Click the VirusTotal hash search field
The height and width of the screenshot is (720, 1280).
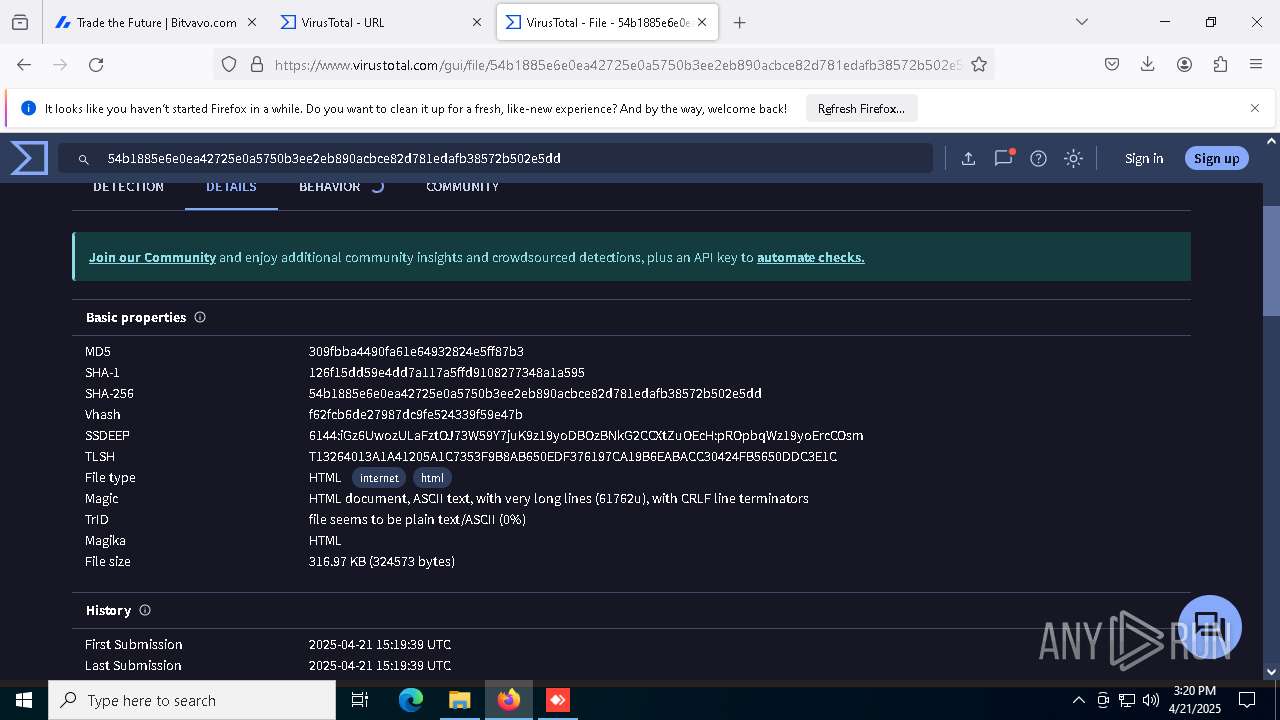point(495,158)
